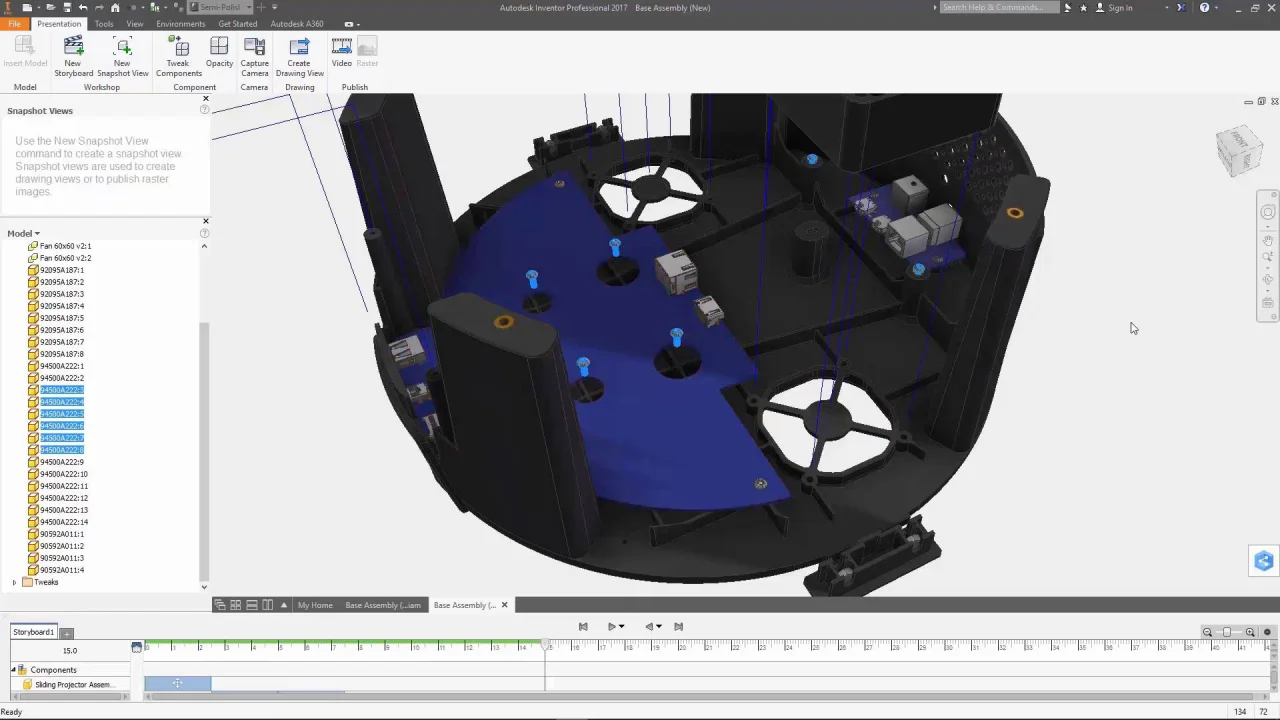Viewport: 1280px width, 720px height.
Task: Play the current storyboard
Action: pos(612,627)
